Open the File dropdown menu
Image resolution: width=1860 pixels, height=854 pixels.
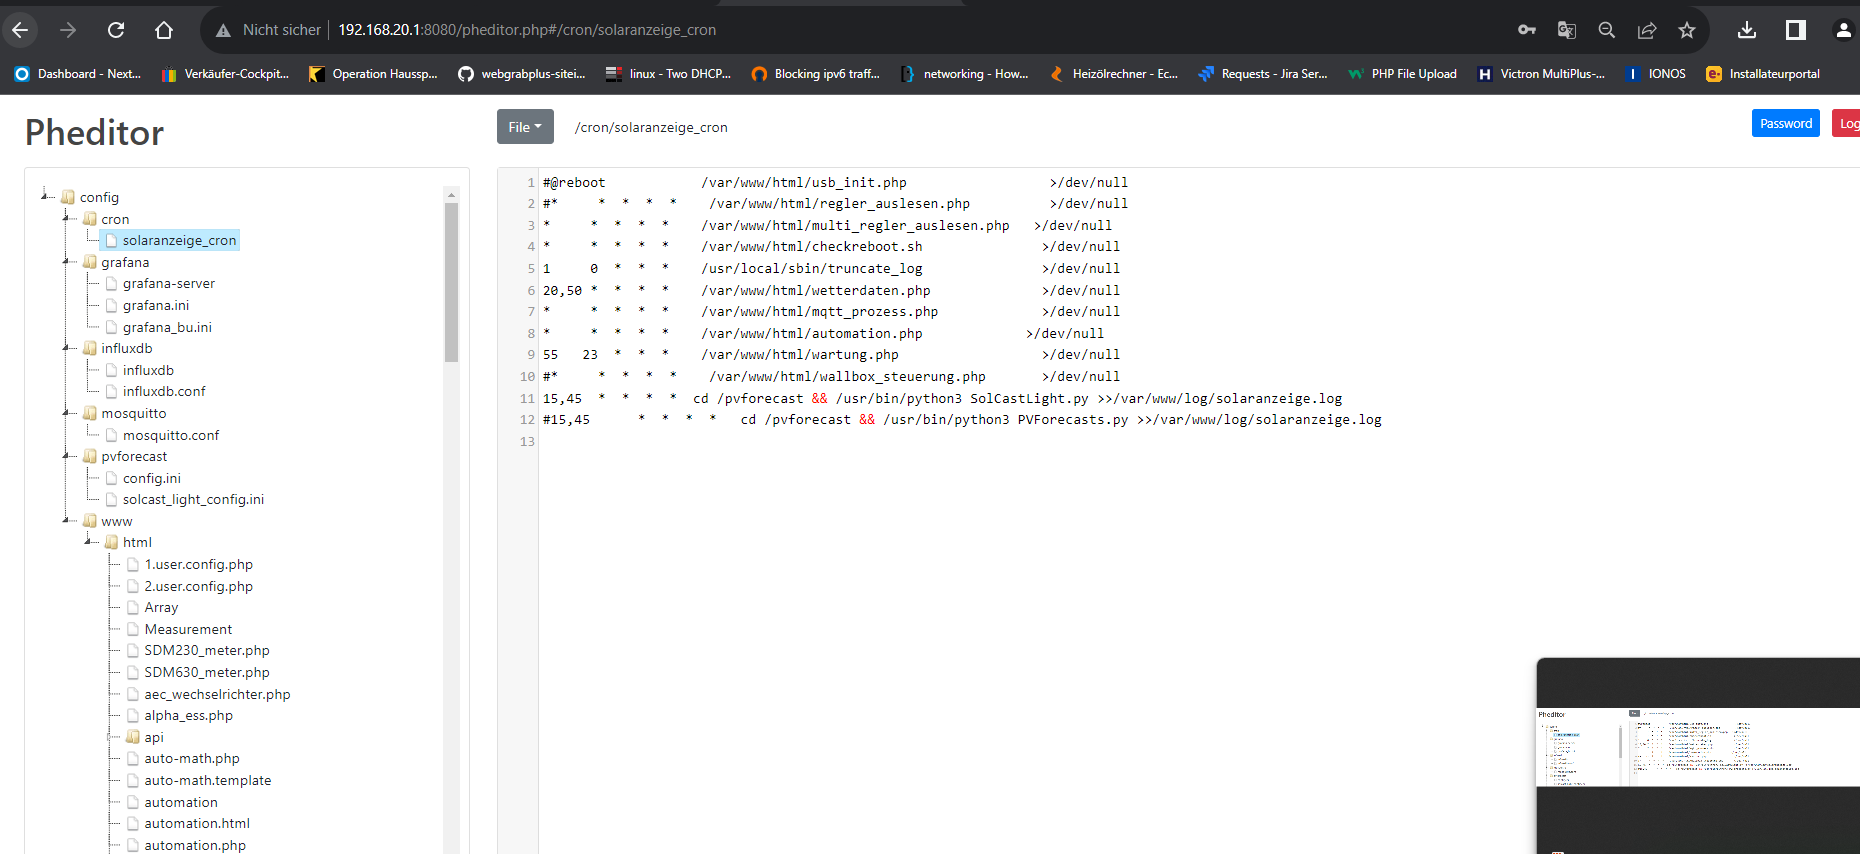(x=525, y=127)
